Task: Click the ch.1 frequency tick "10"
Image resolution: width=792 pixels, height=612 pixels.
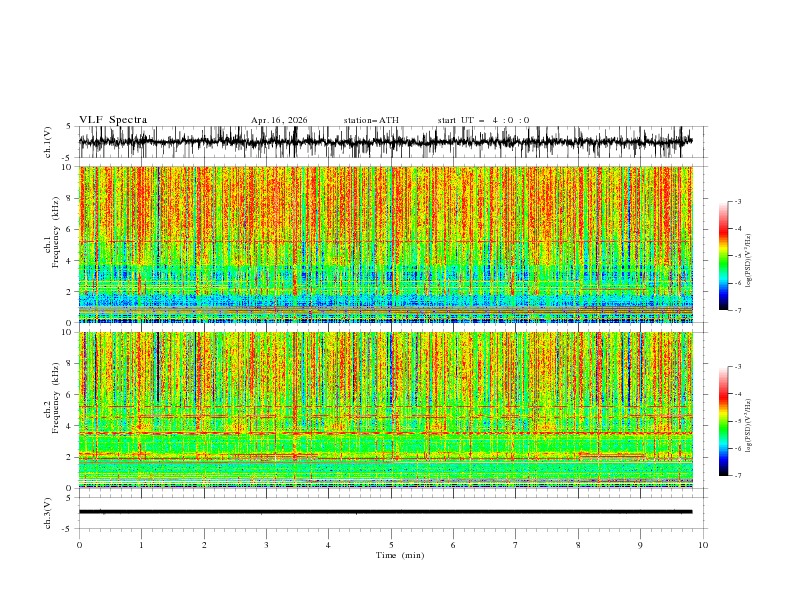Action: 66,167
